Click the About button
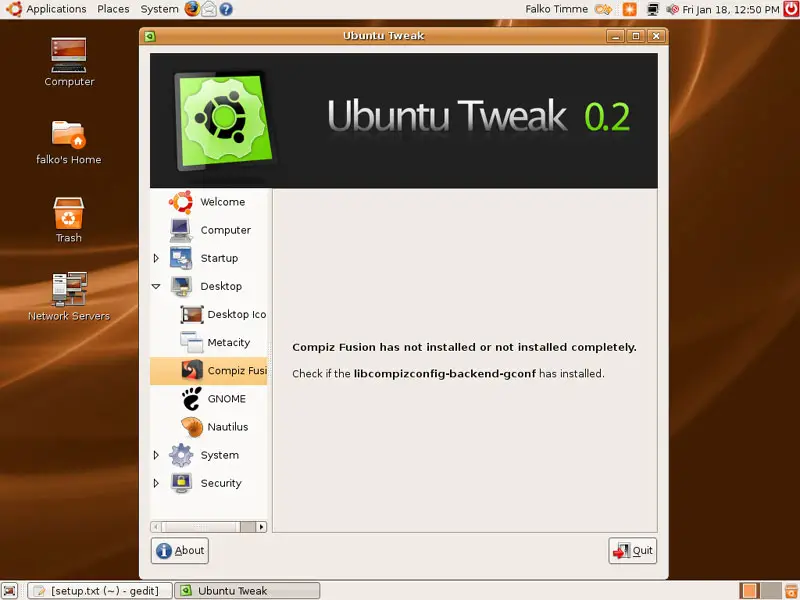The image size is (800, 600). (x=180, y=551)
